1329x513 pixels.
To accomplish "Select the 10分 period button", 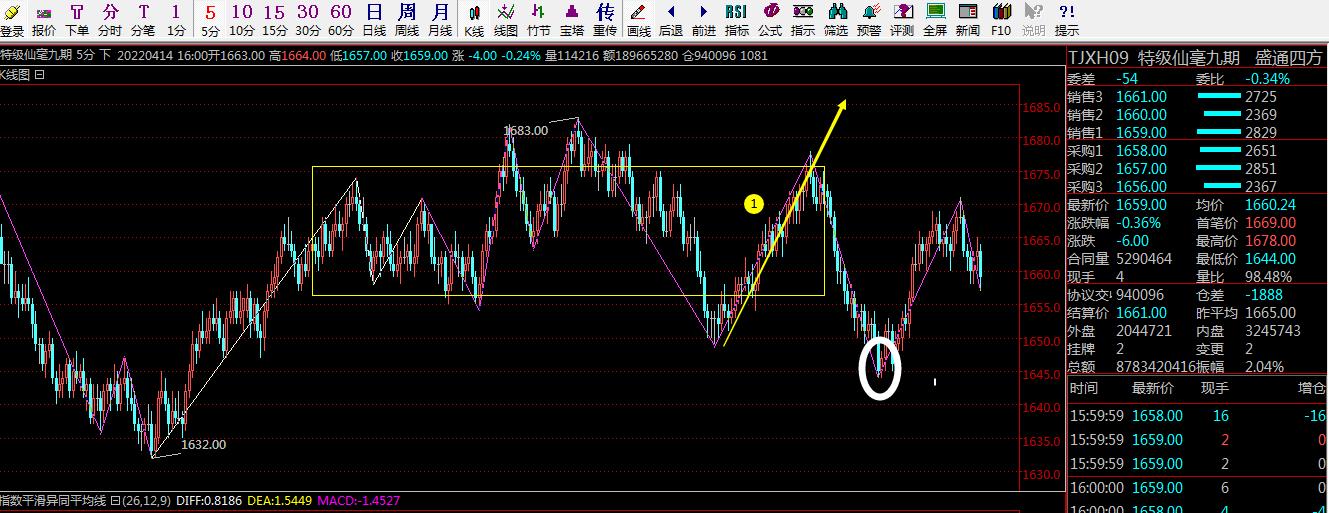I will pos(241,19).
